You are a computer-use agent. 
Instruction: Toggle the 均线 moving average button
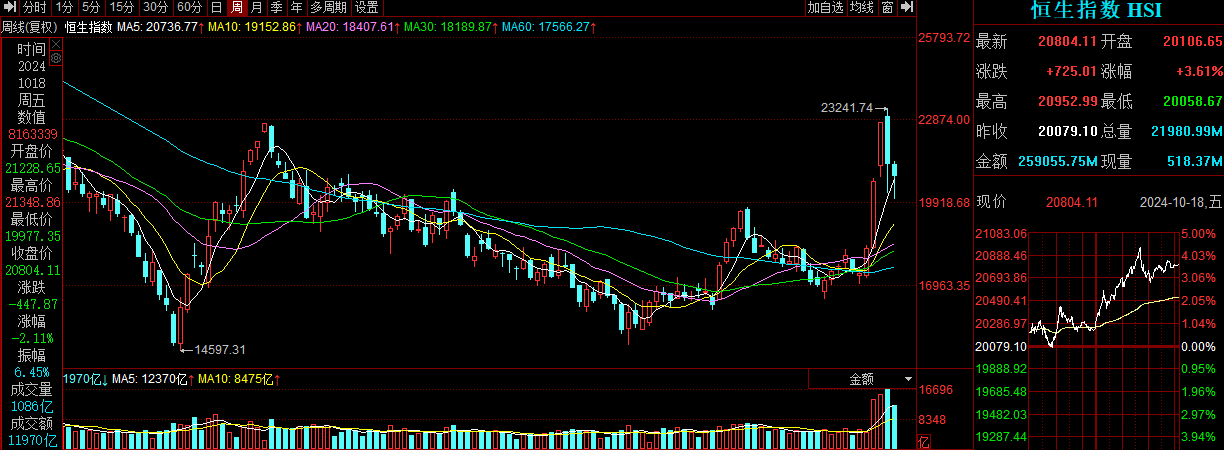[862, 7]
